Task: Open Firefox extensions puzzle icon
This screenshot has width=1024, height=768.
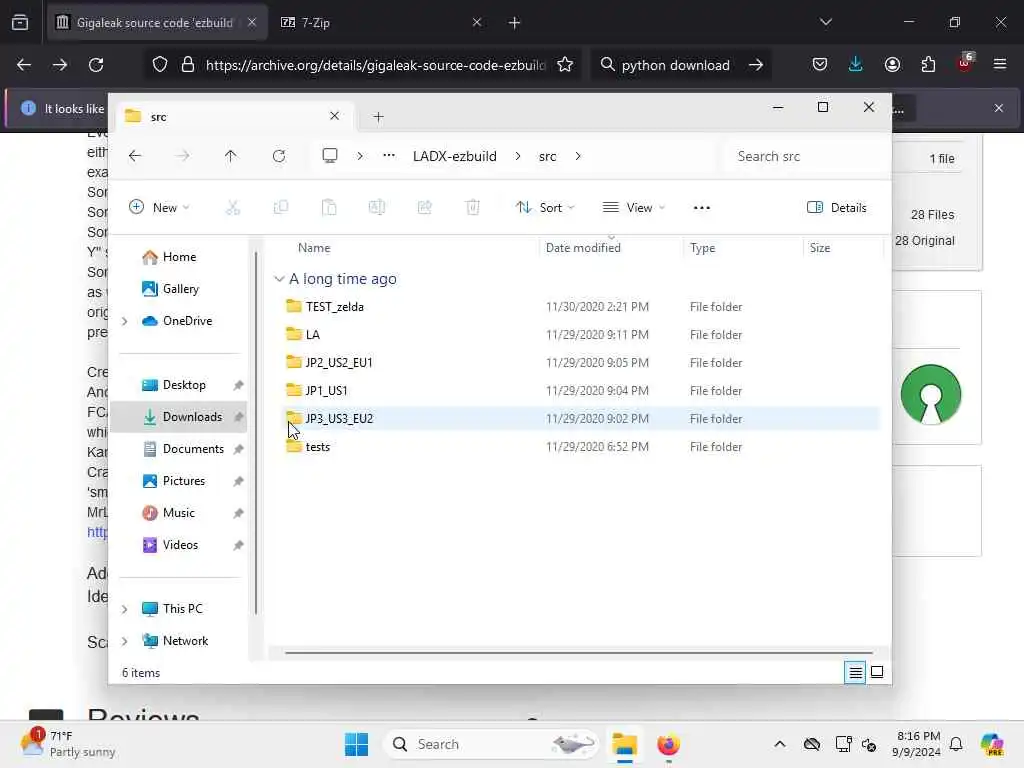Action: click(928, 65)
